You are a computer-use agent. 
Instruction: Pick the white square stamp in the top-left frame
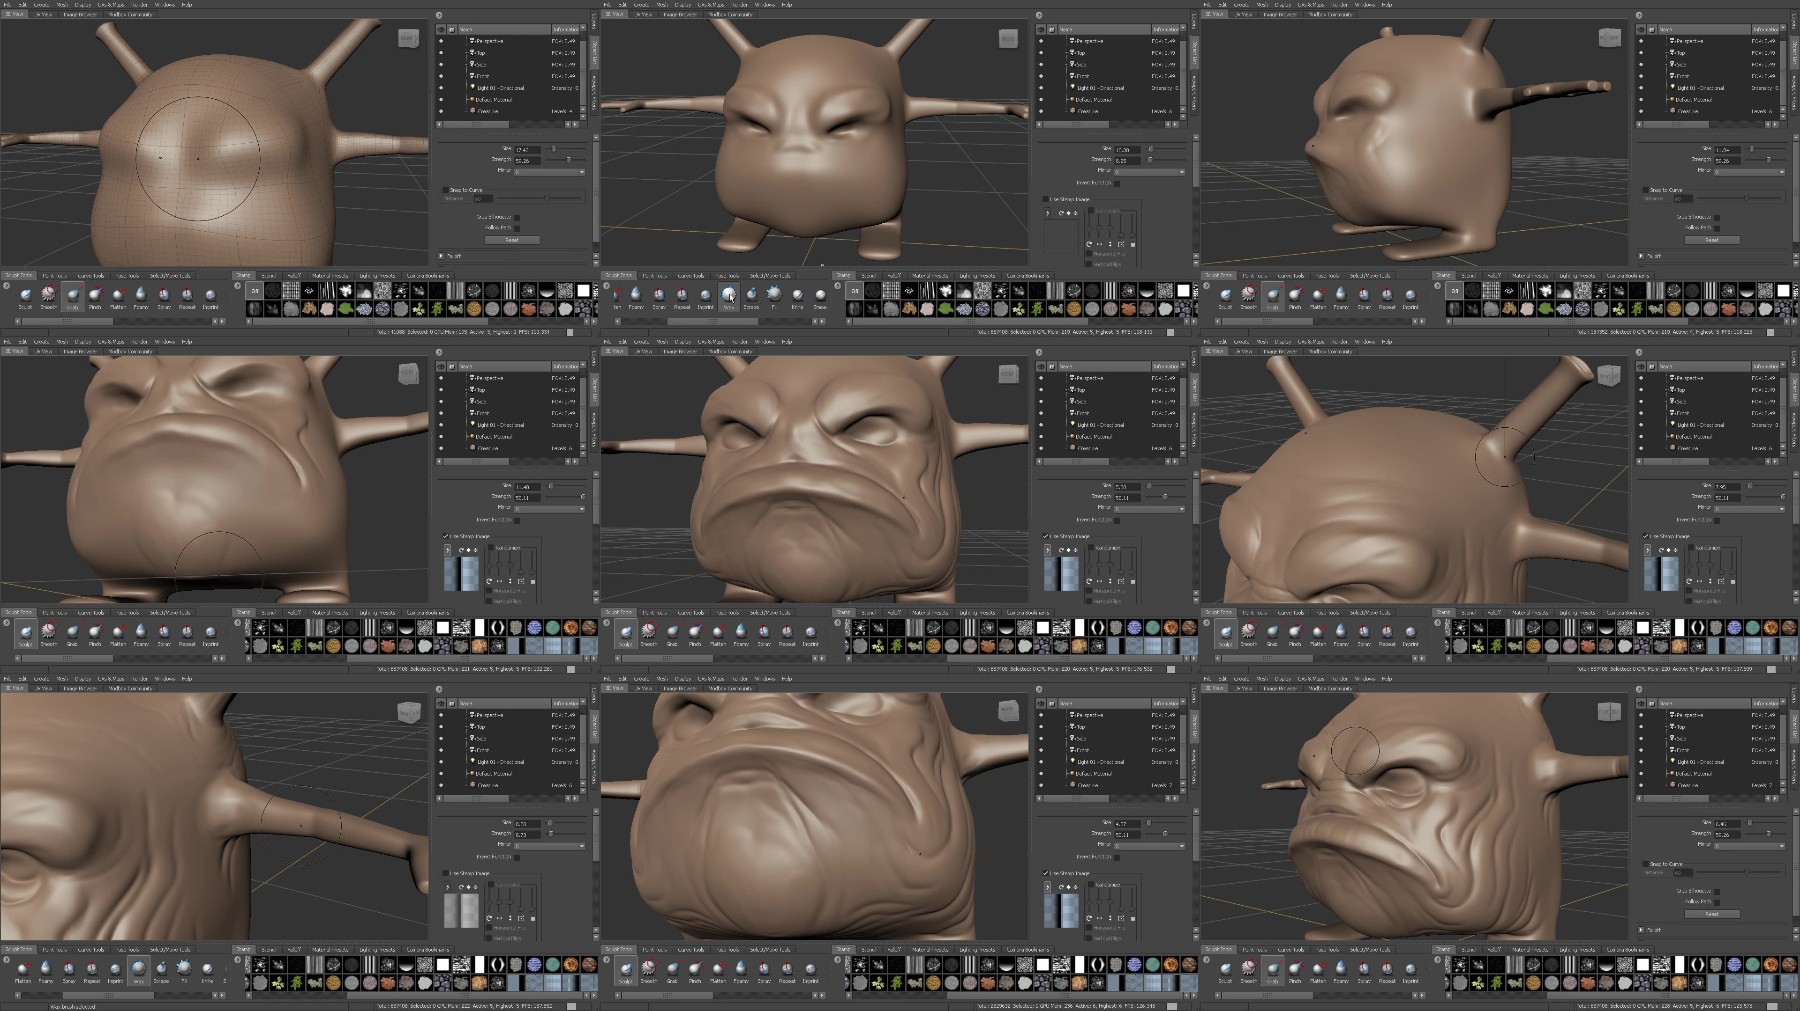[x=583, y=291]
